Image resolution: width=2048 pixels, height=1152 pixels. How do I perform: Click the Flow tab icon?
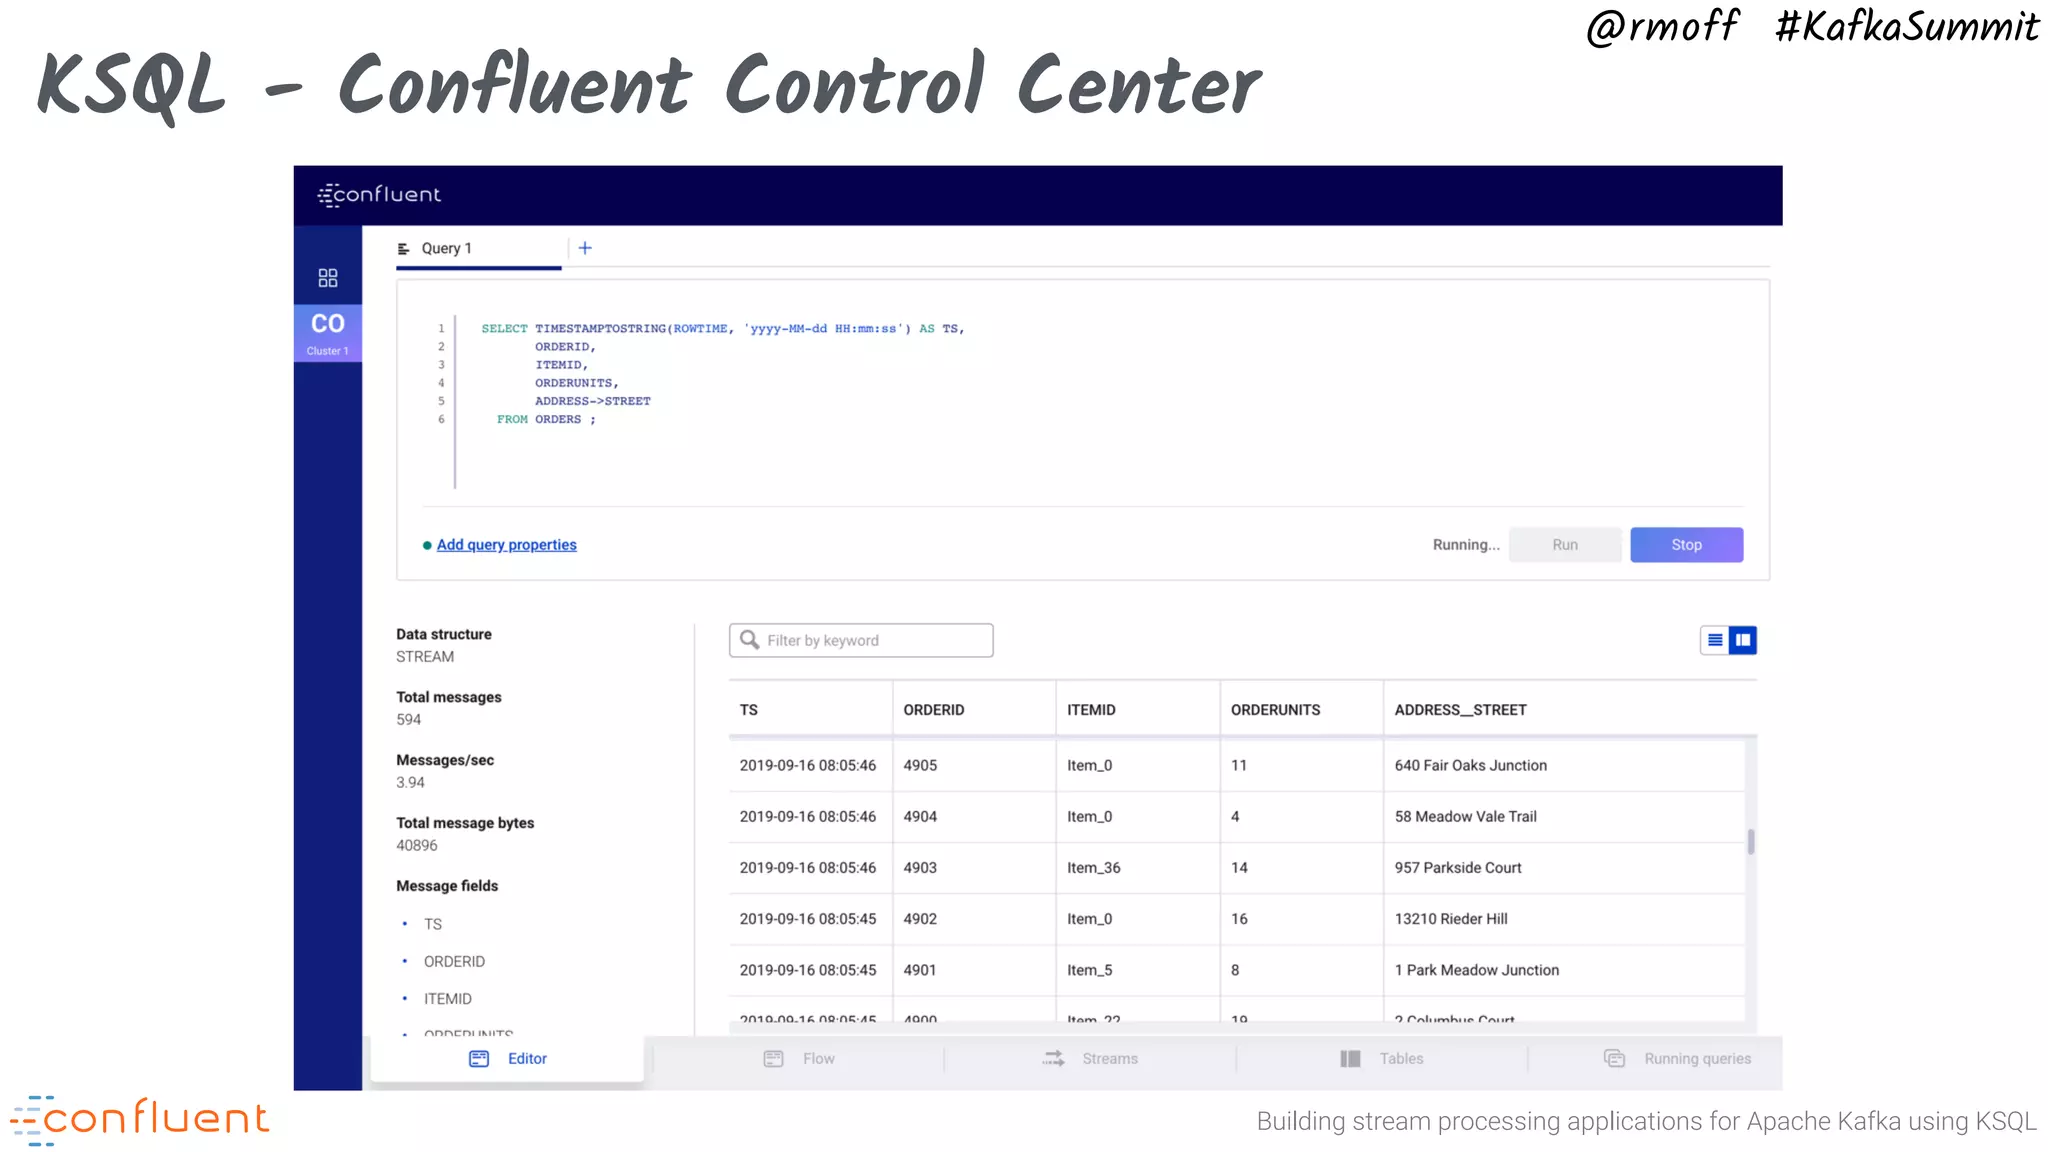click(773, 1059)
